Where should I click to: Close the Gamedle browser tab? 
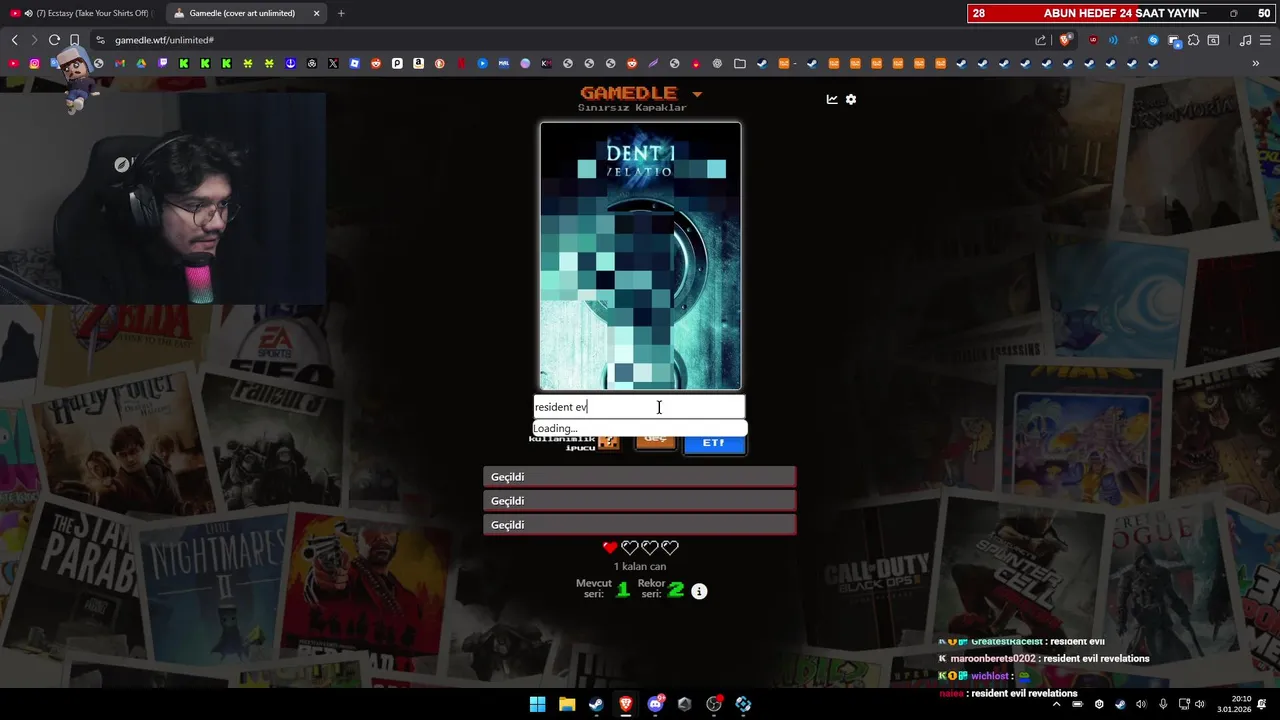point(317,13)
